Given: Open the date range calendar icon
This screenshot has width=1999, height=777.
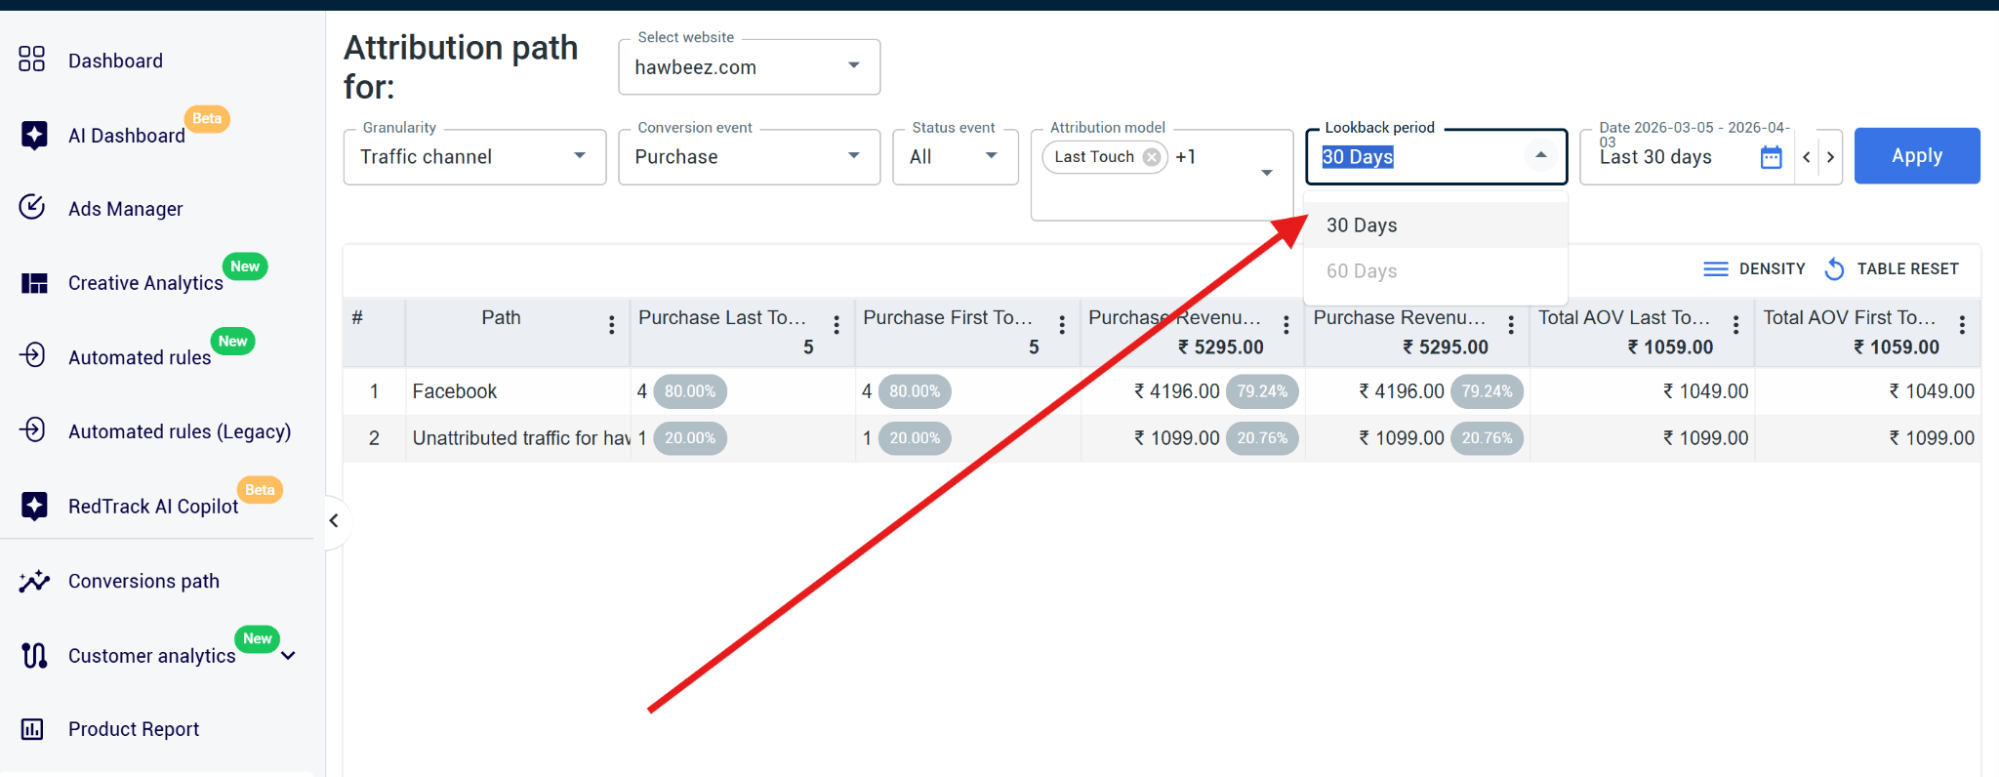Looking at the screenshot, I should 1771,157.
